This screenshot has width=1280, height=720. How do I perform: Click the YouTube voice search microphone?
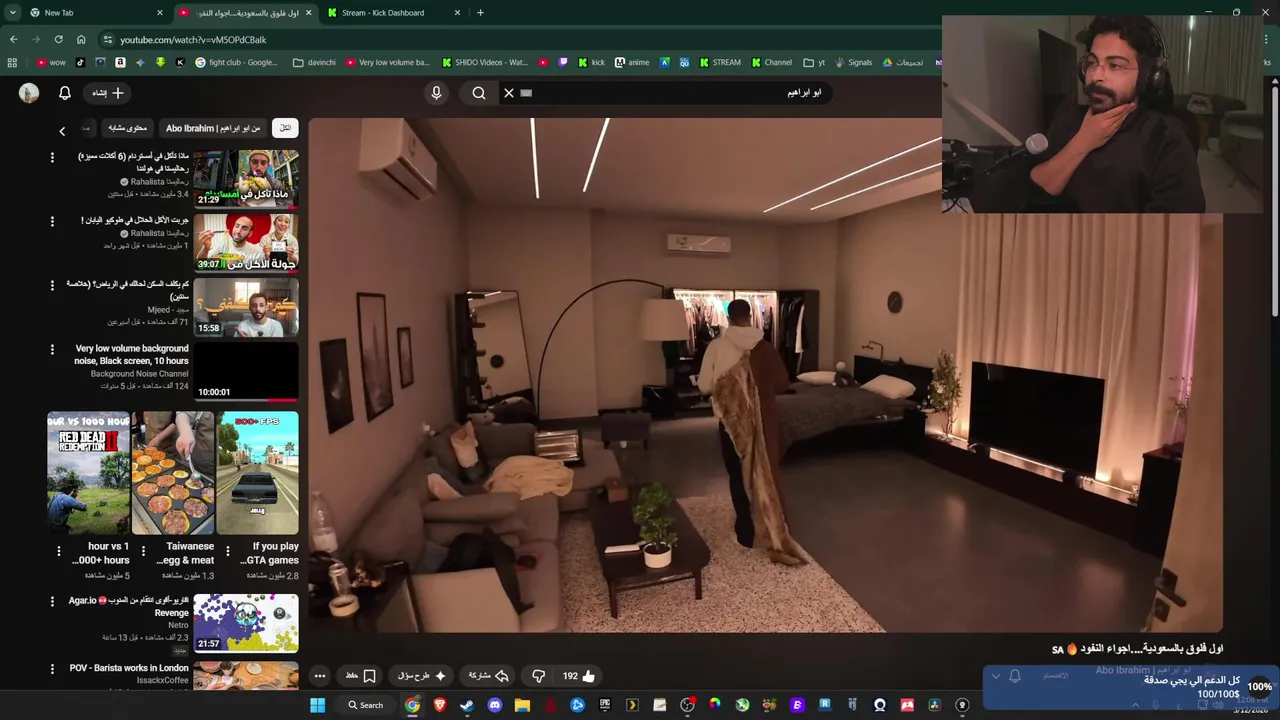click(436, 93)
